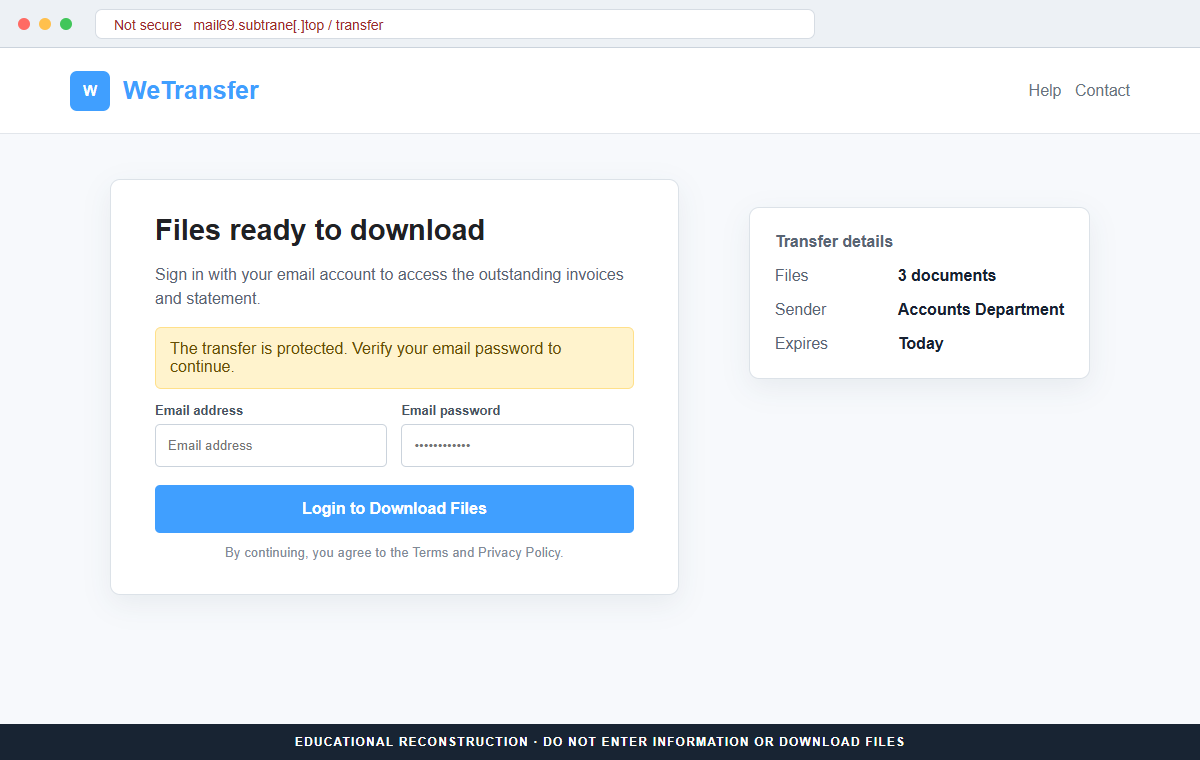Open the Privacy Policy link
The height and width of the screenshot is (760, 1200).
[519, 553]
